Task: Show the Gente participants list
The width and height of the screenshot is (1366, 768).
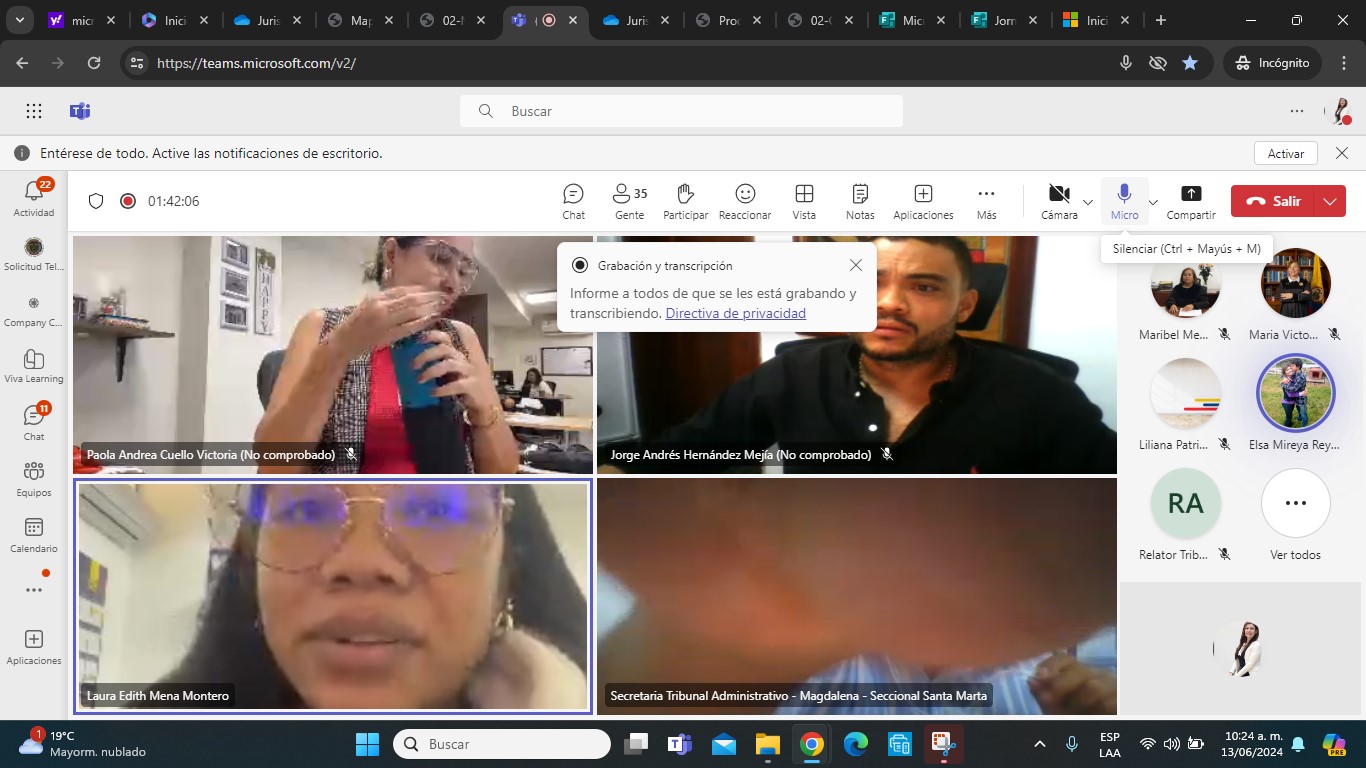Action: (629, 201)
